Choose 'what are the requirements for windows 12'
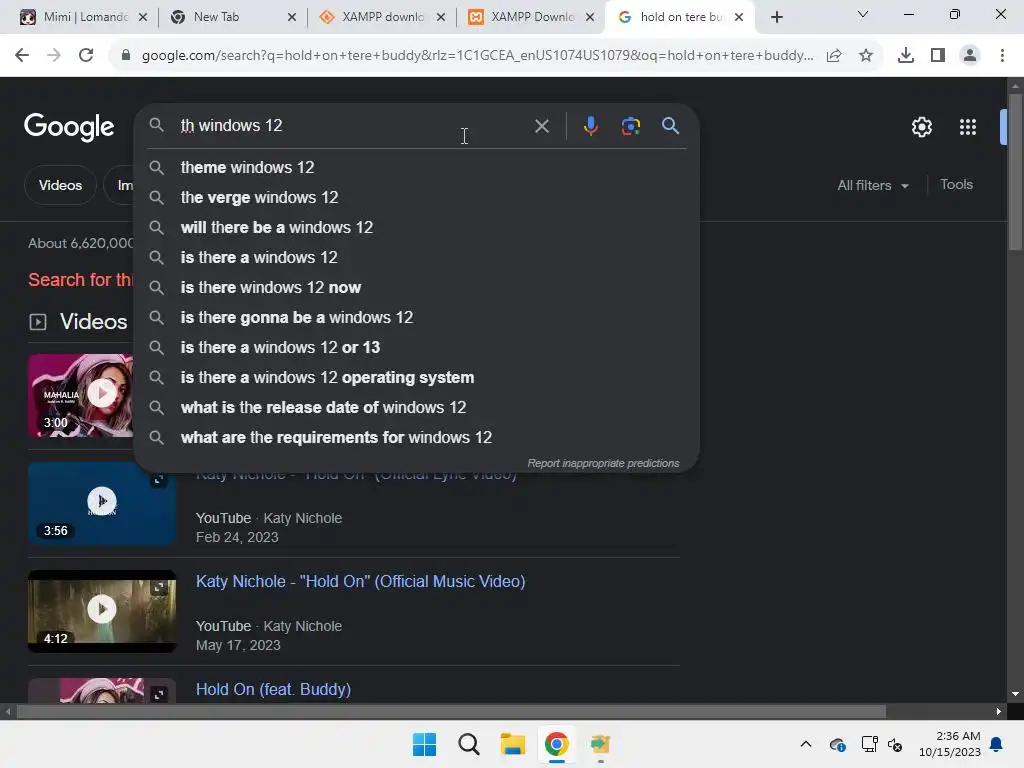 [x=416, y=438]
